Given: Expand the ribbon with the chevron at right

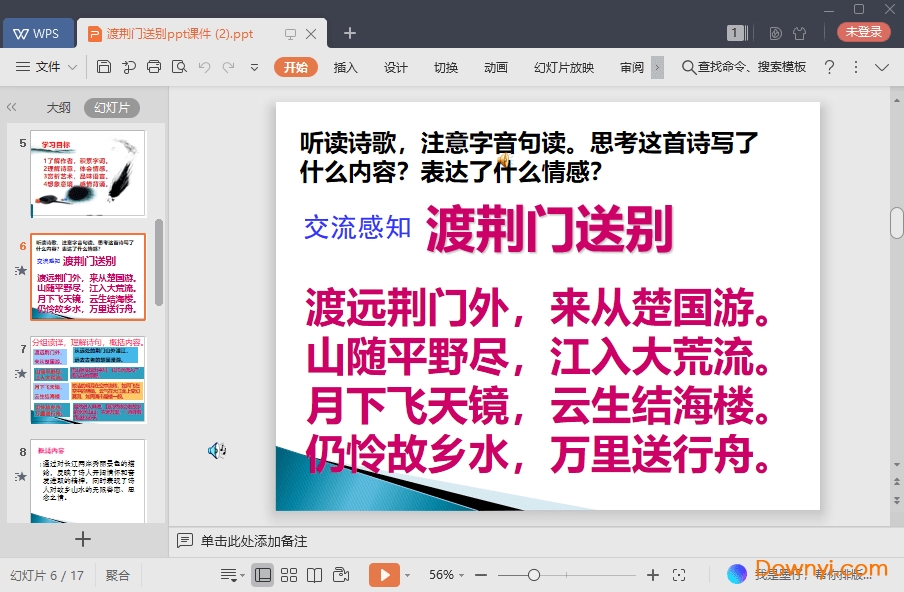Looking at the screenshot, I should tap(882, 67).
